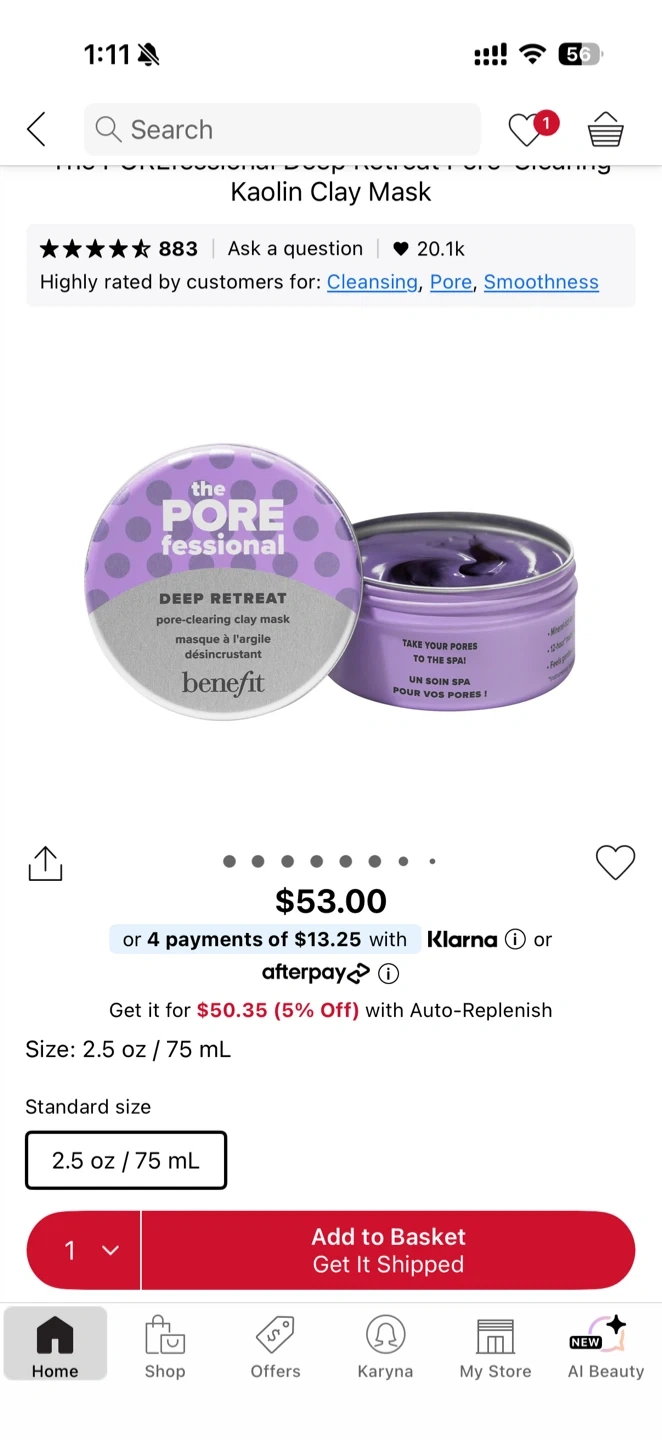Tap the share icon below product image

point(45,863)
